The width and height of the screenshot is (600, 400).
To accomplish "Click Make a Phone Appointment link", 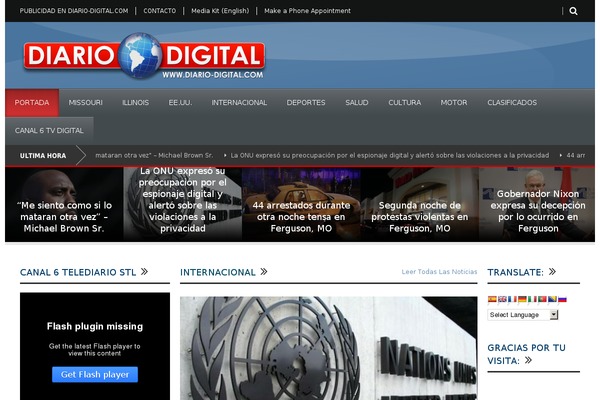I will pyautogui.click(x=307, y=11).
